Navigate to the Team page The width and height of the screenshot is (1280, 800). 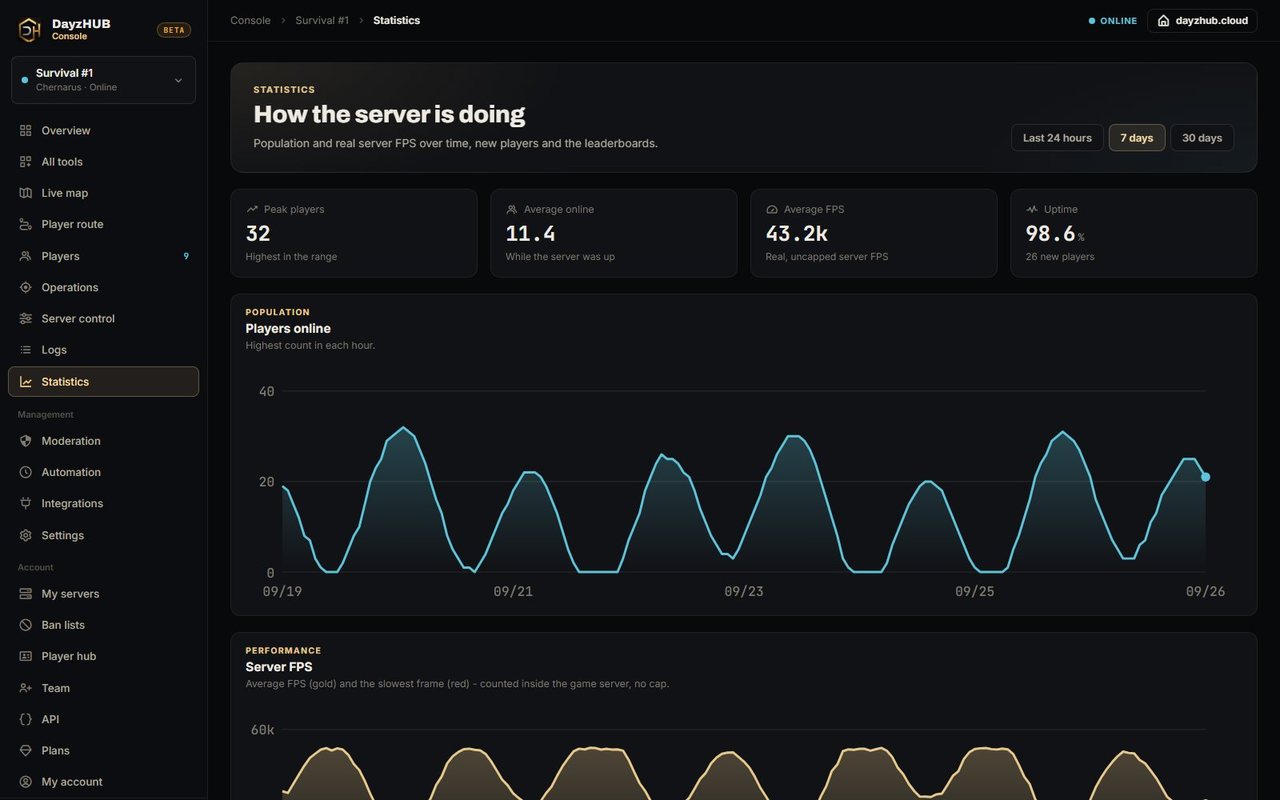(103, 688)
